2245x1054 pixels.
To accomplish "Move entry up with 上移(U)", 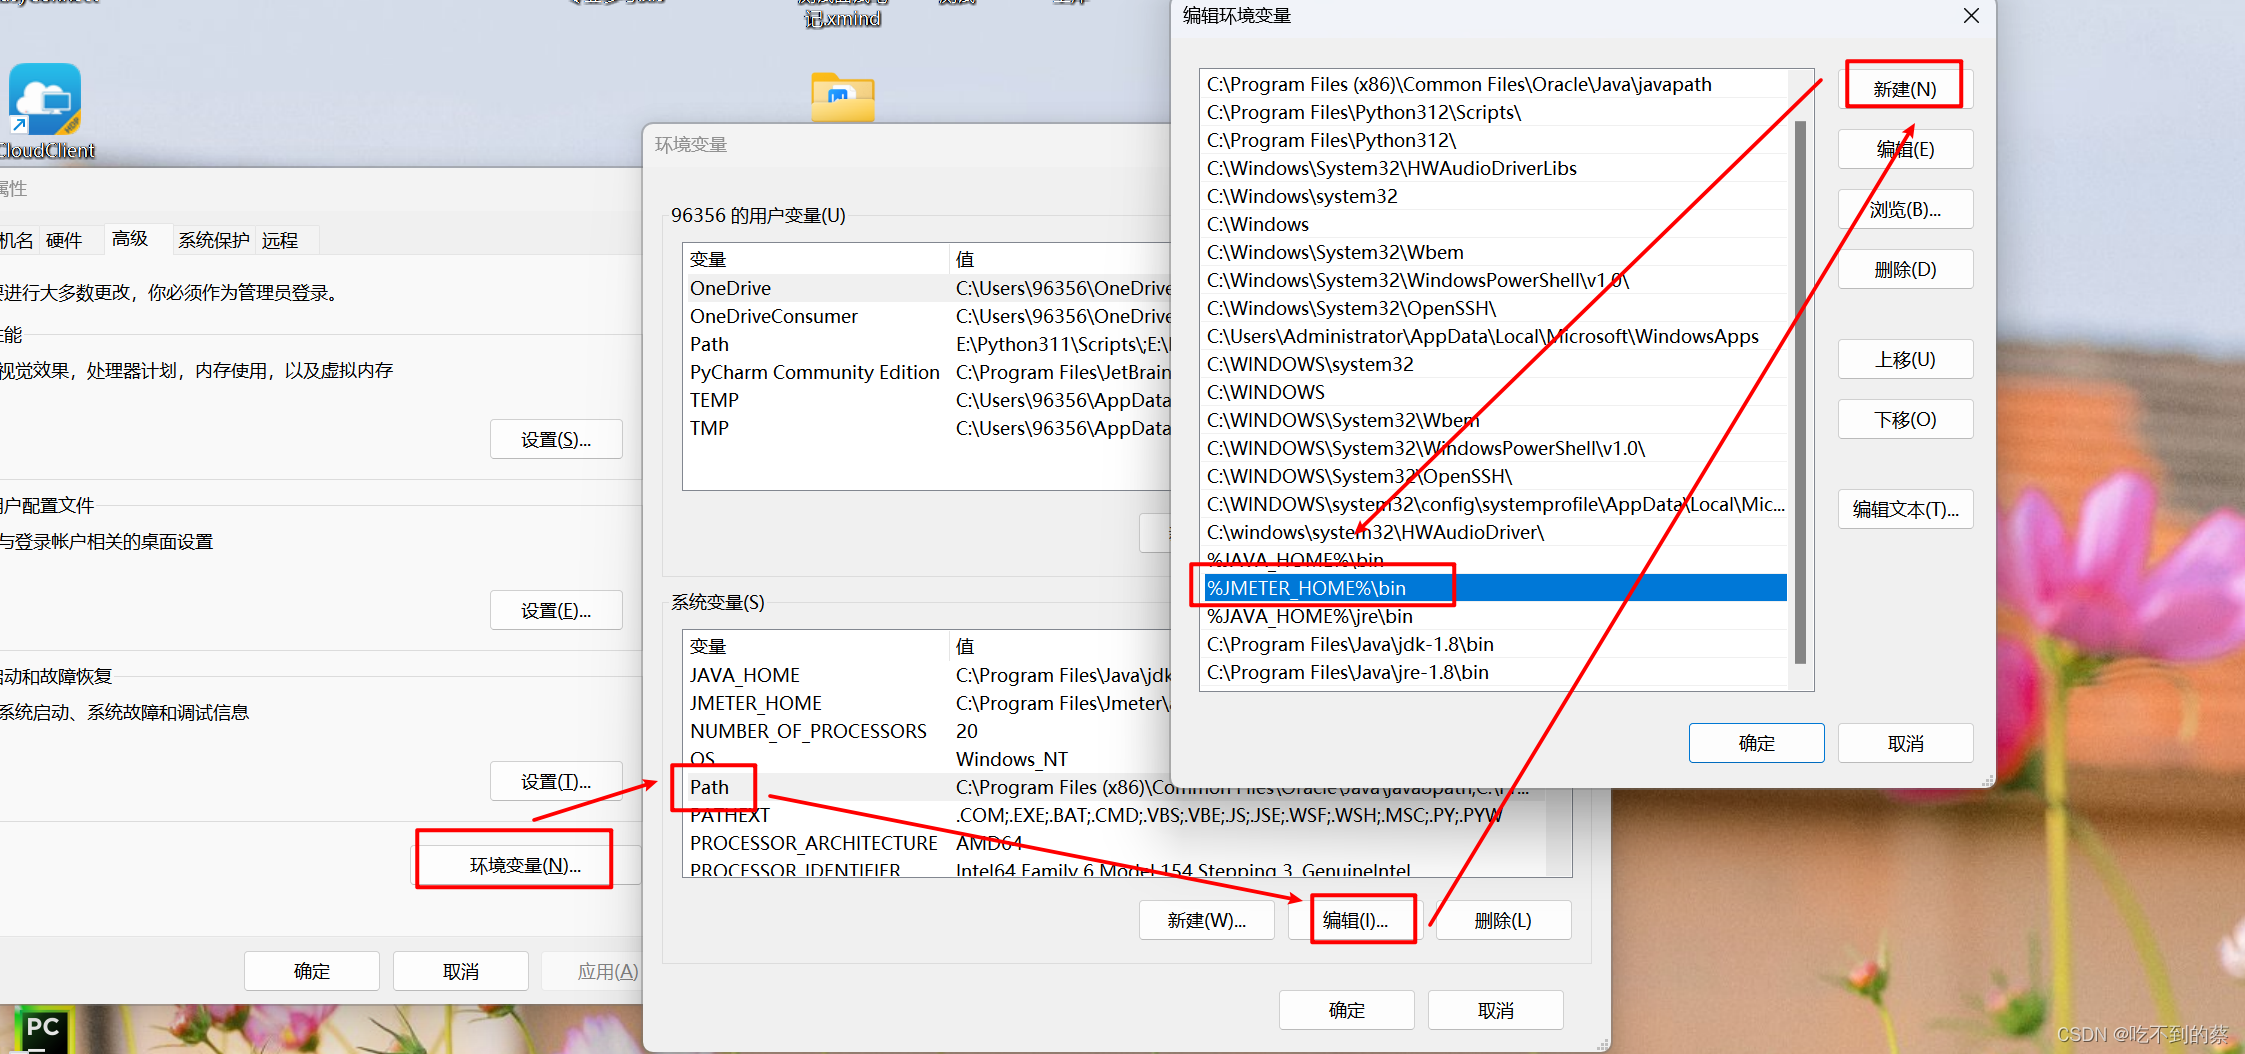I will point(1905,359).
